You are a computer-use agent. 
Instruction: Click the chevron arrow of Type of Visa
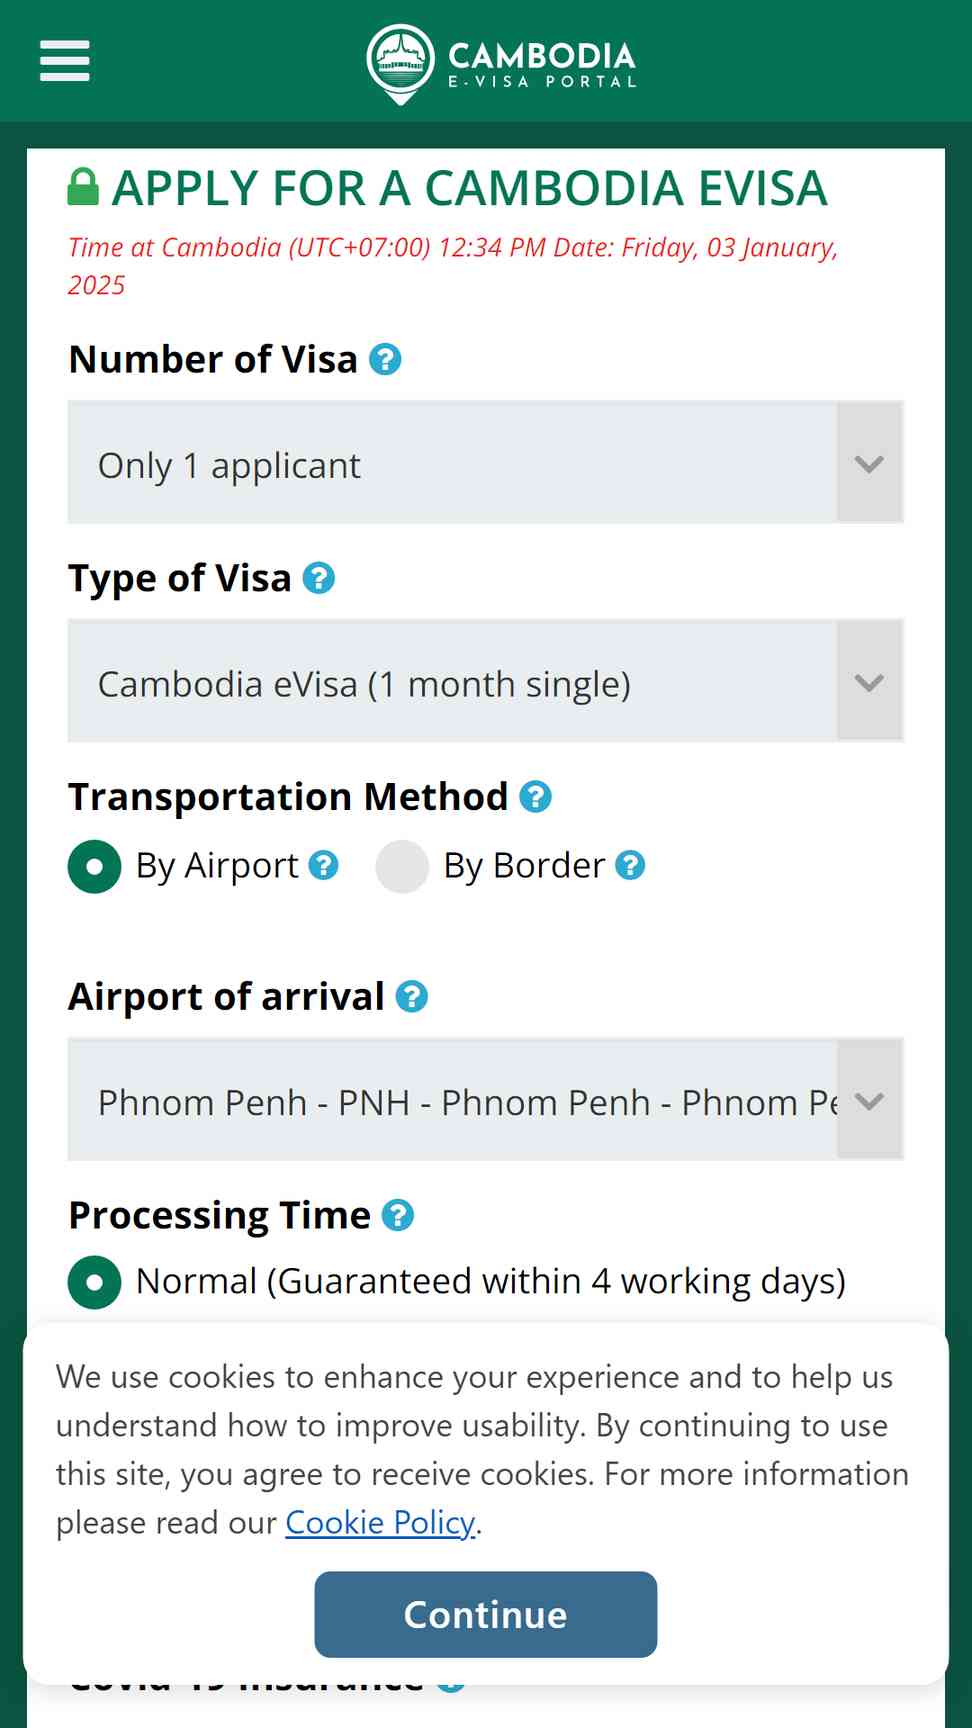[870, 682]
